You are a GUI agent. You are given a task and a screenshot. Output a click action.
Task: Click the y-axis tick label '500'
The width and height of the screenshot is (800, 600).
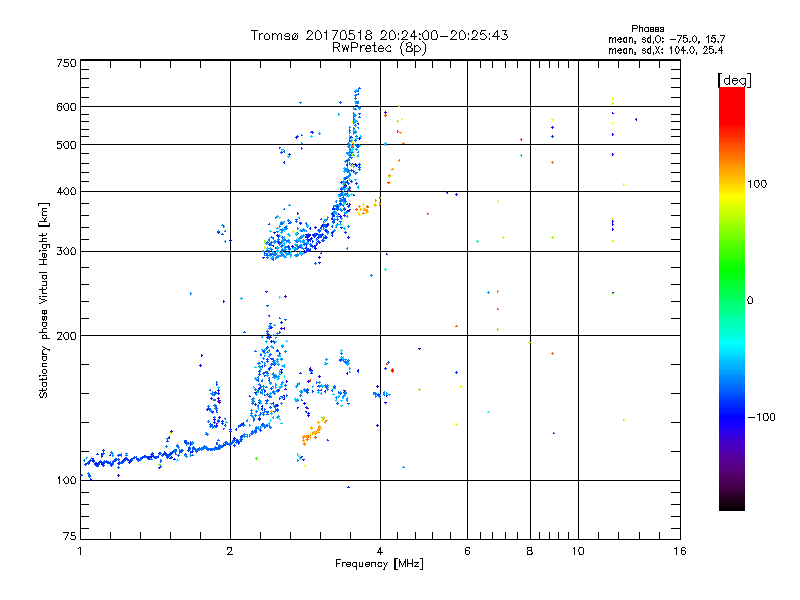pos(66,145)
